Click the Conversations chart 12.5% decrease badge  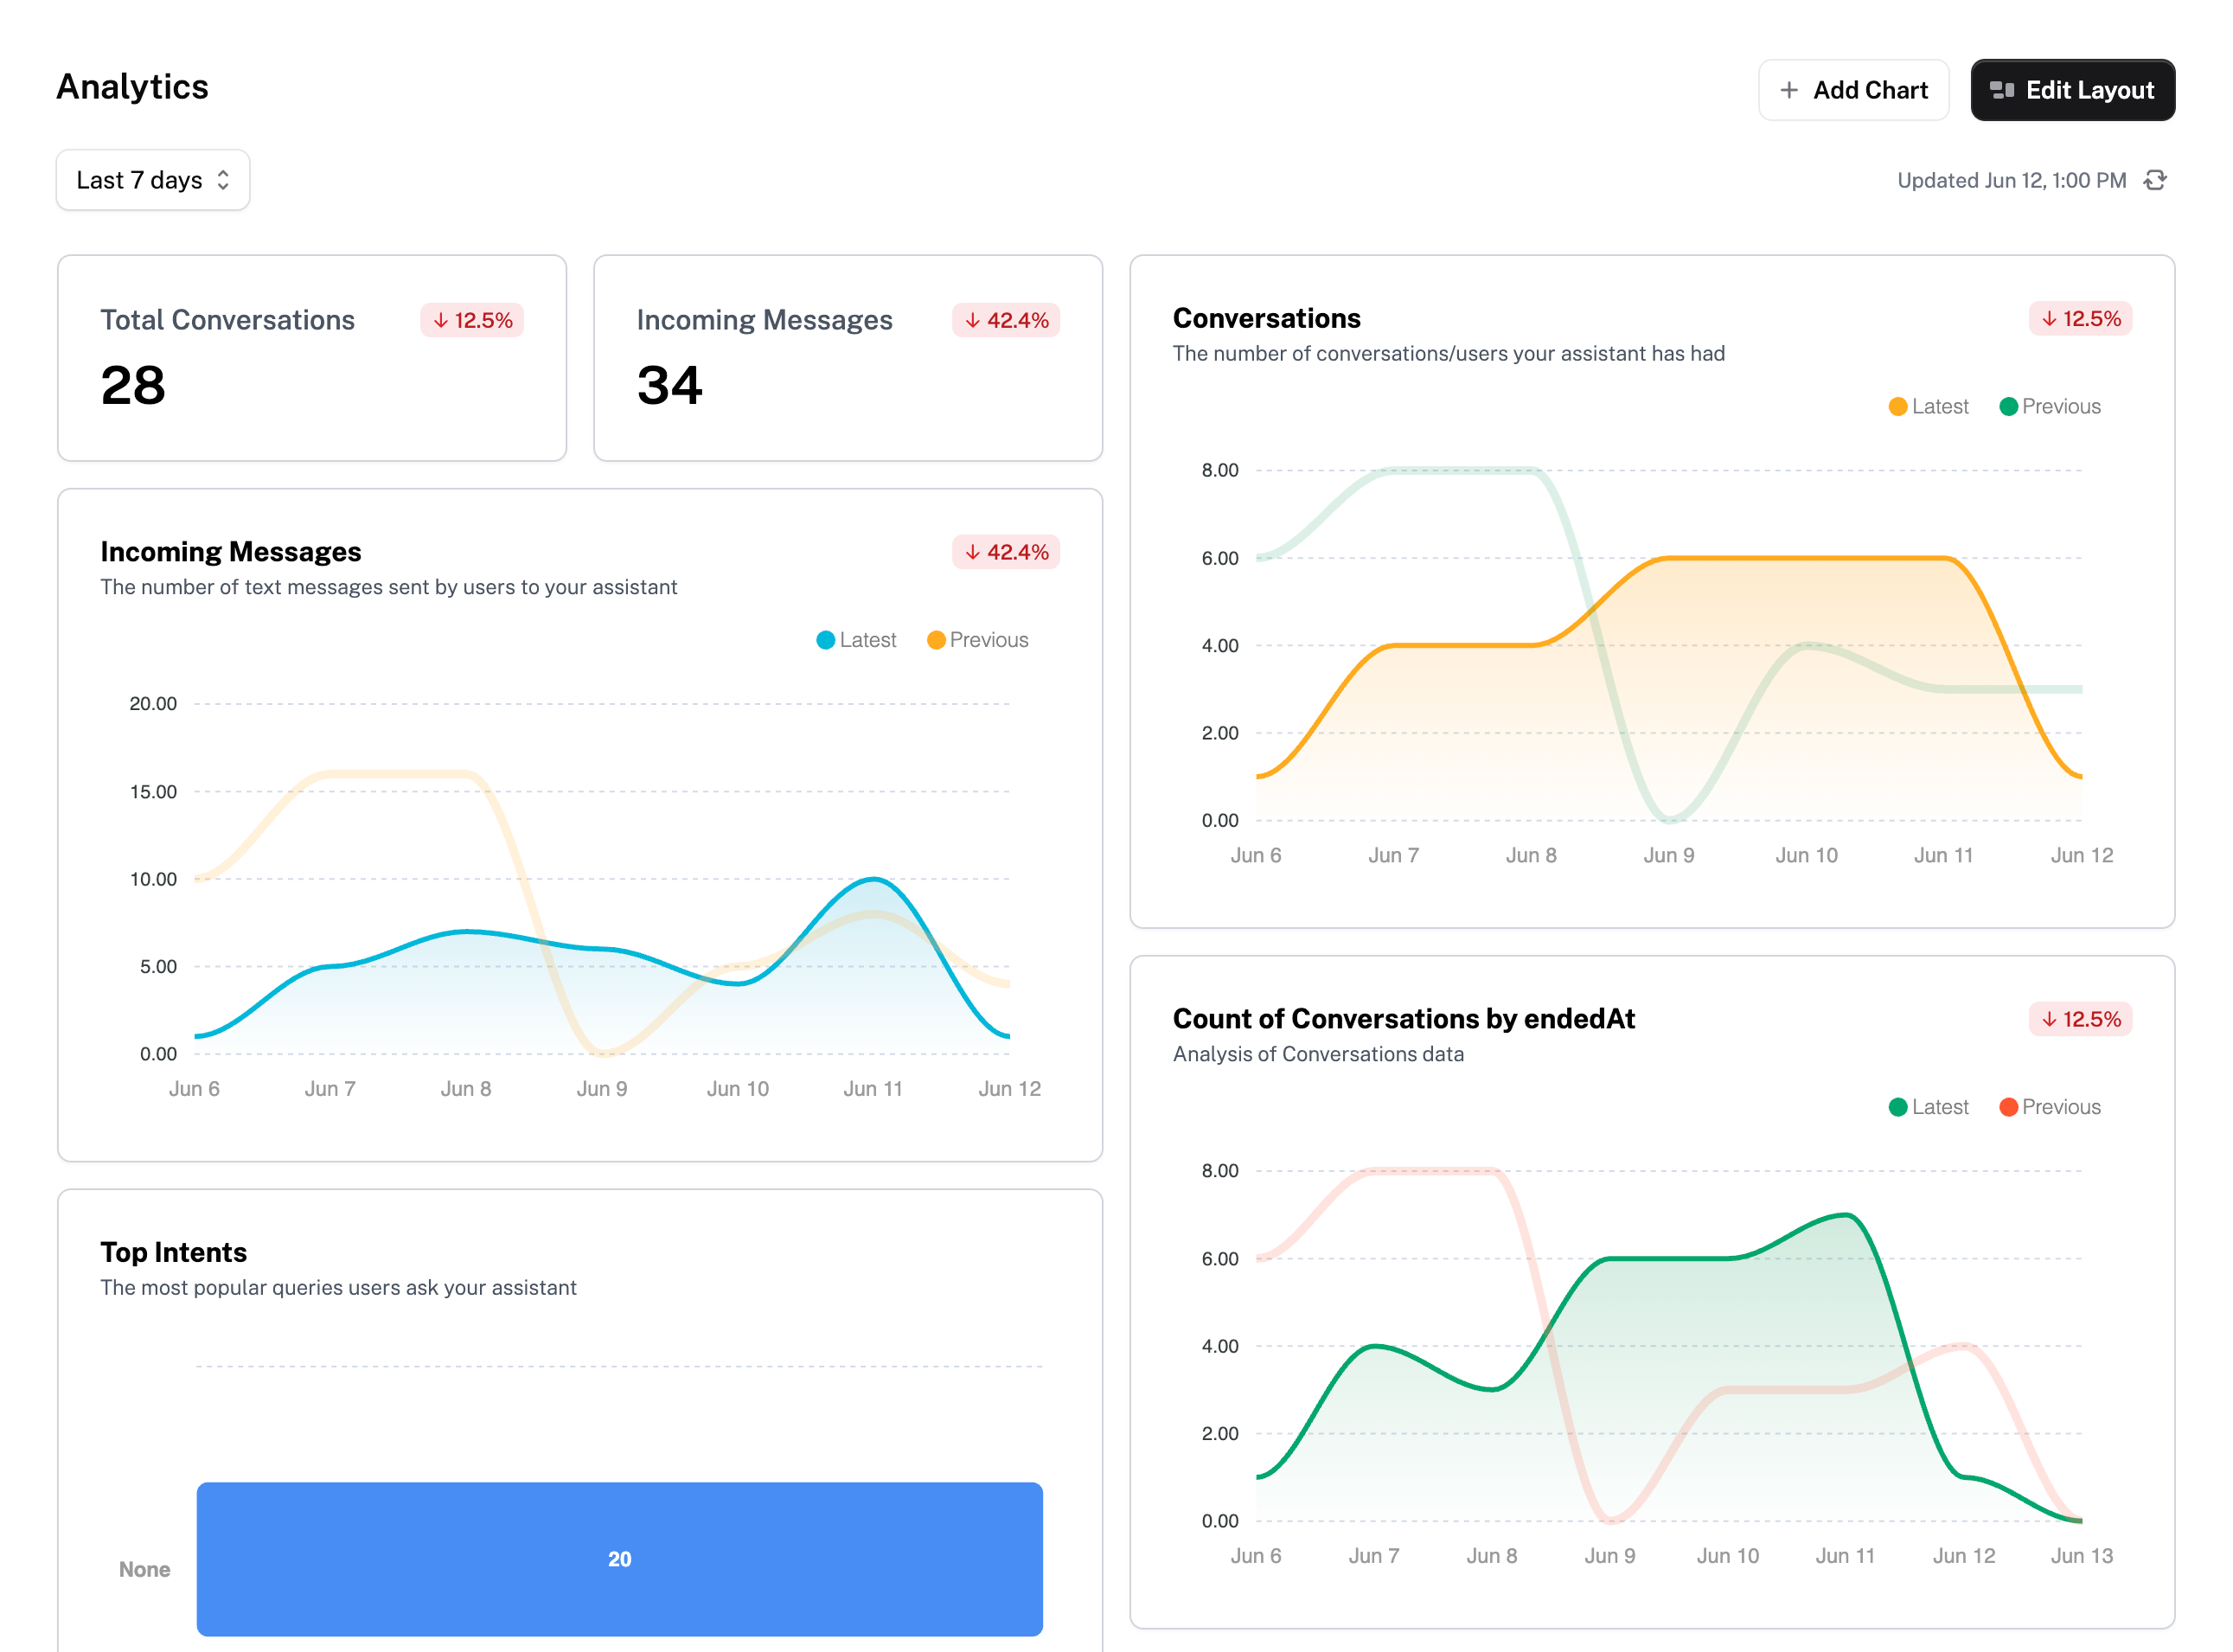point(2080,318)
